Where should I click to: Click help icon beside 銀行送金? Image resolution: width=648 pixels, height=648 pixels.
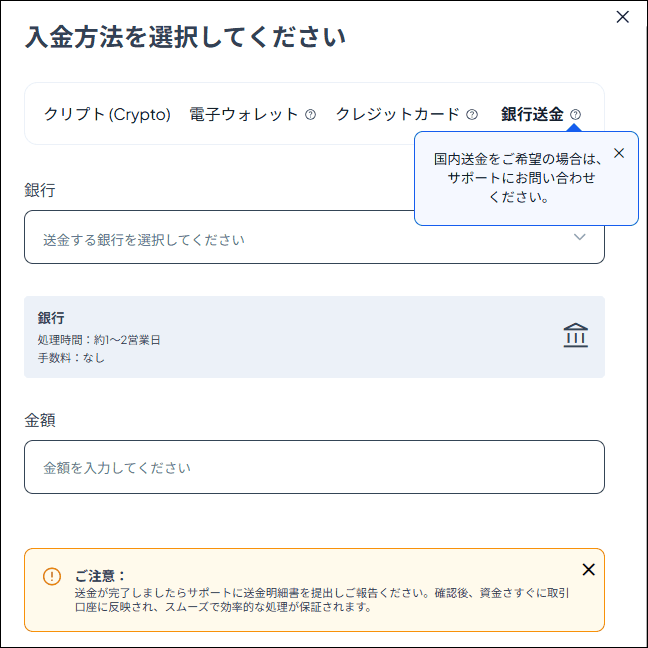click(x=575, y=115)
